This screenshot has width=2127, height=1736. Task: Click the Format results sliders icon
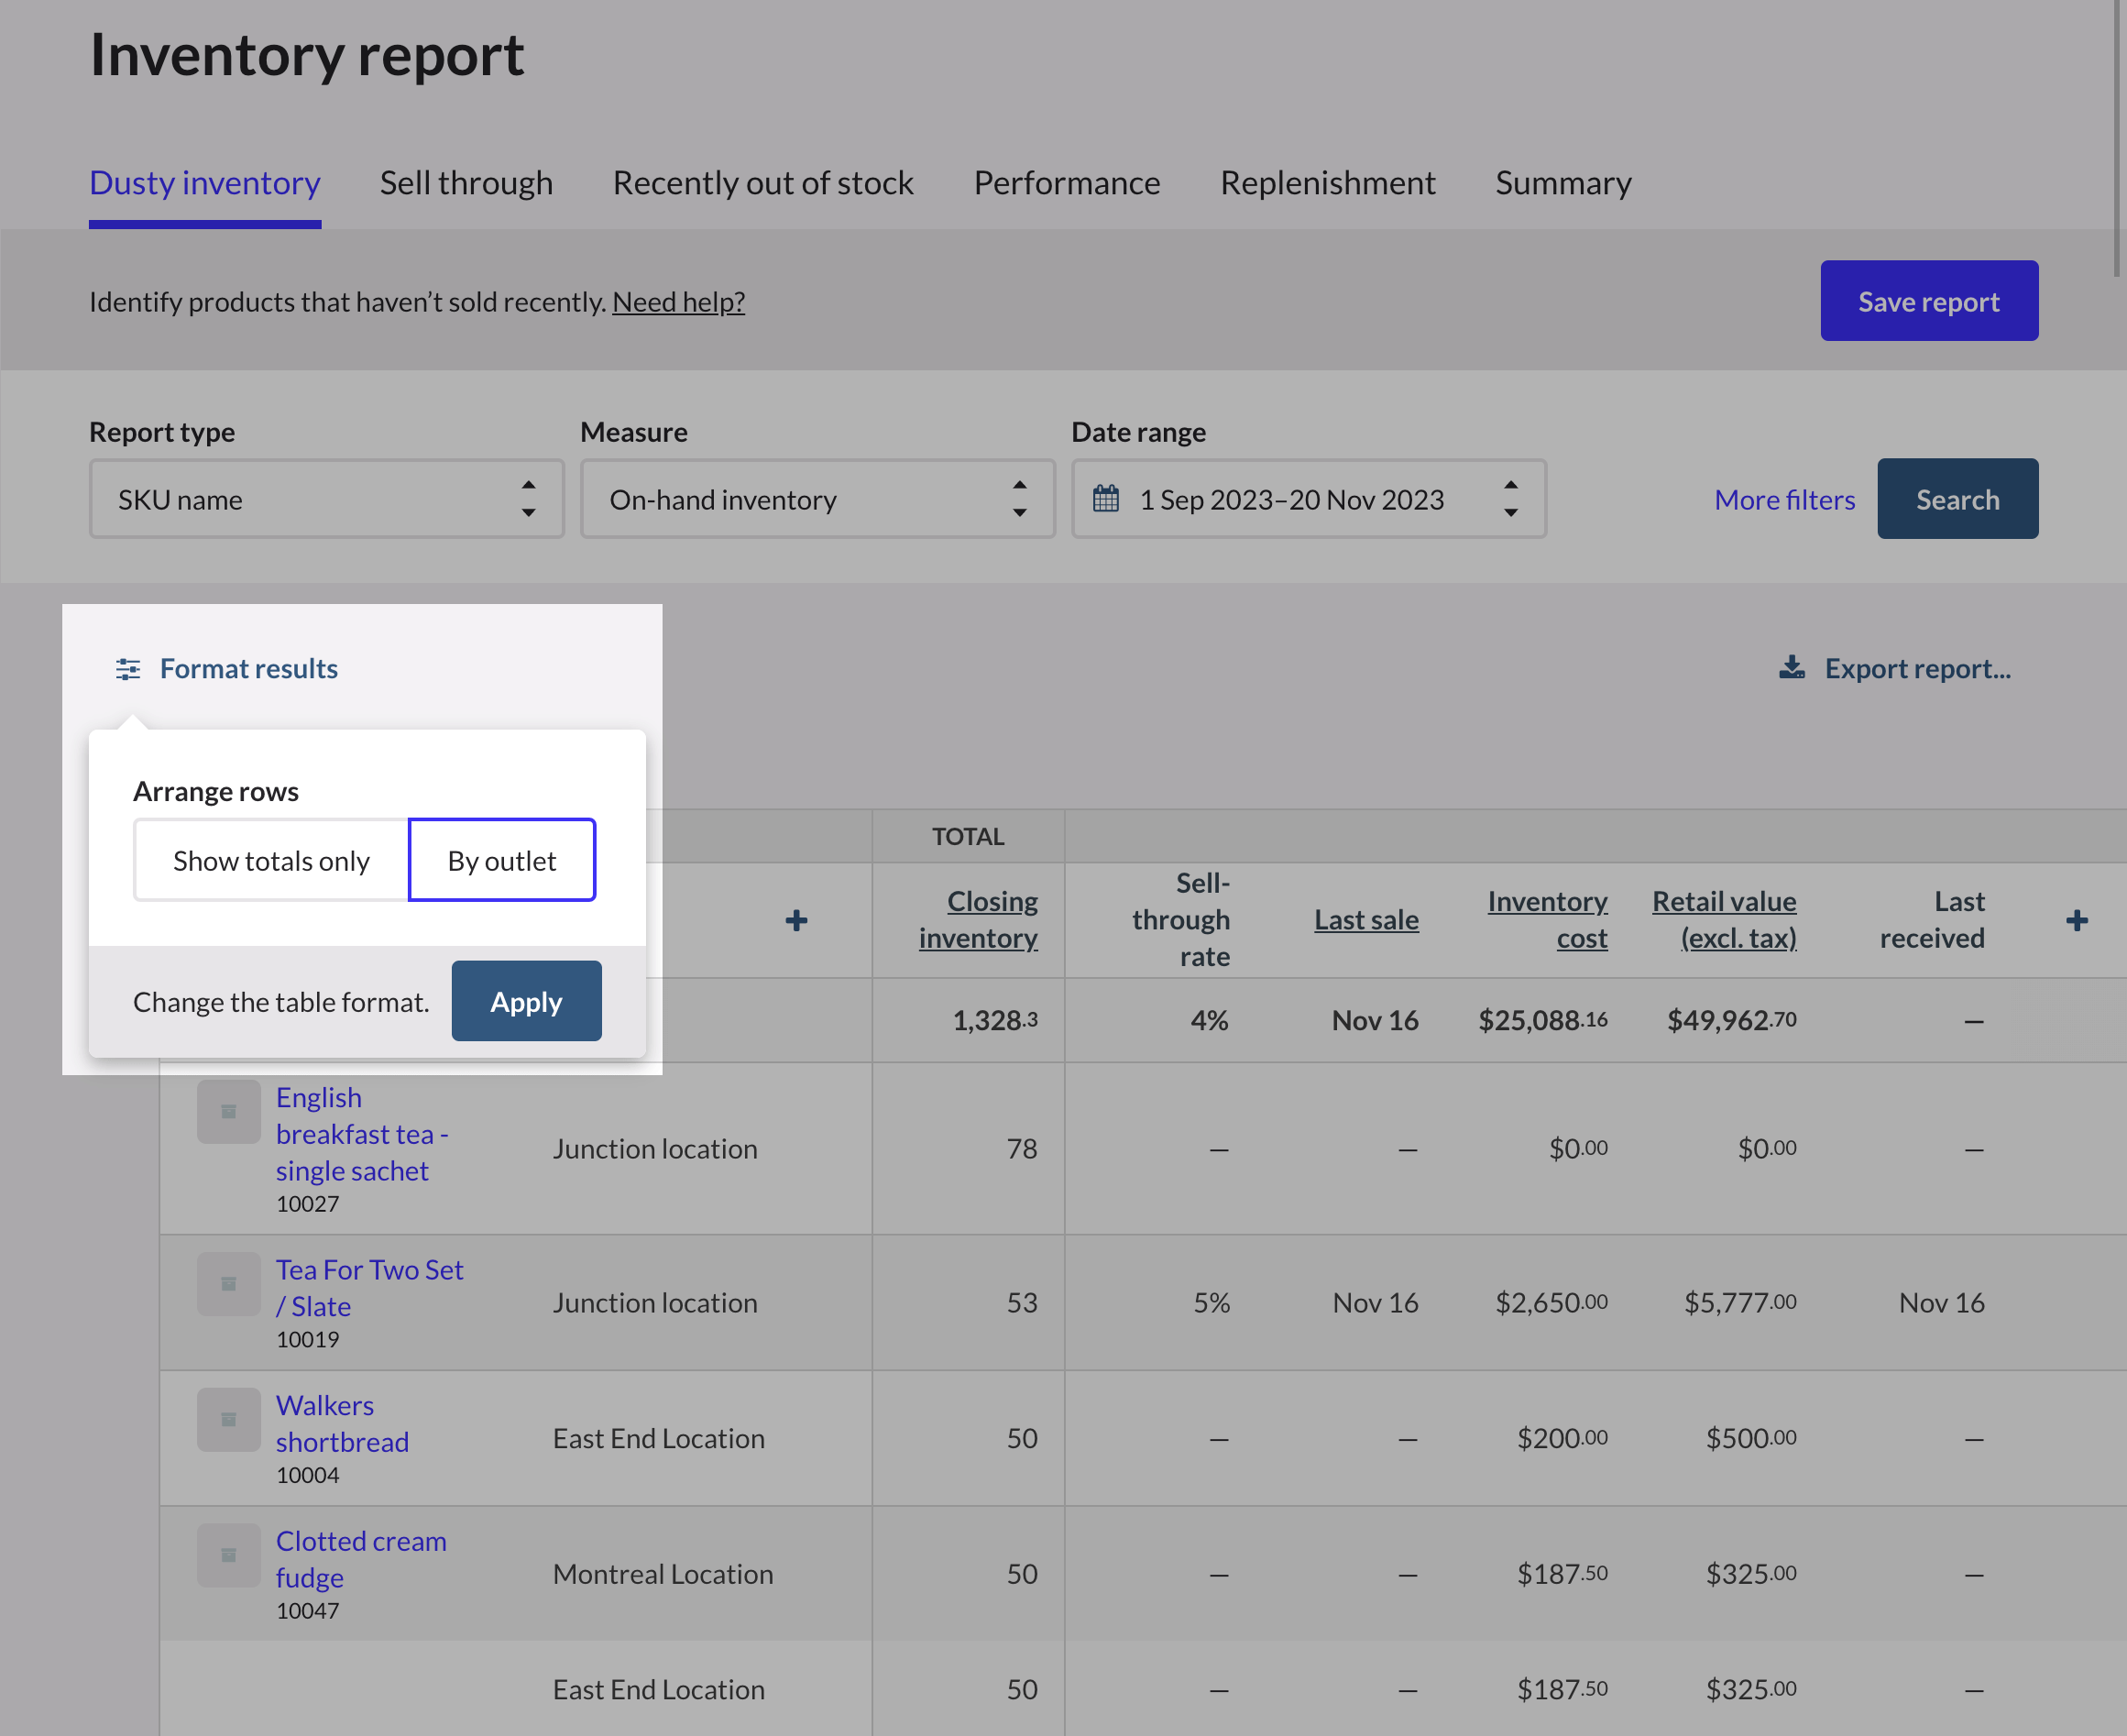pyautogui.click(x=128, y=669)
